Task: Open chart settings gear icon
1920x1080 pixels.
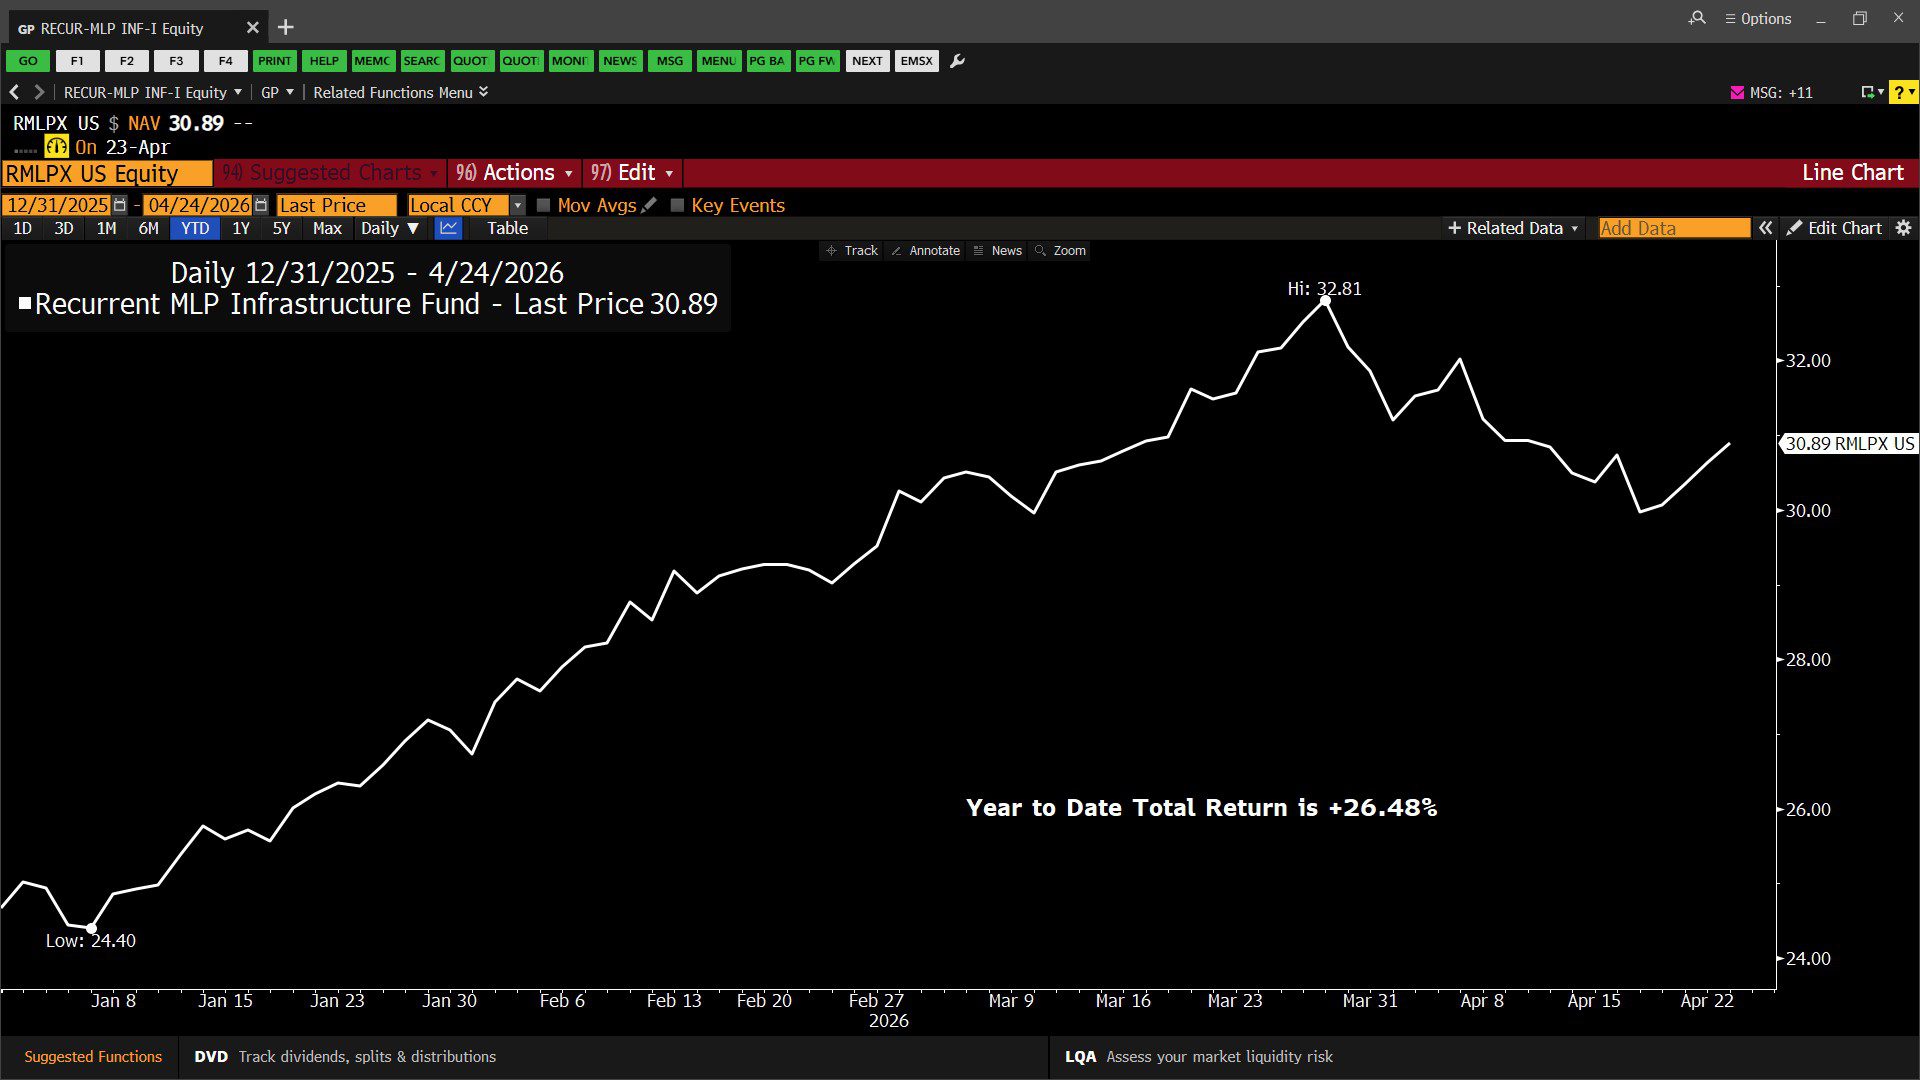Action: (x=1903, y=228)
